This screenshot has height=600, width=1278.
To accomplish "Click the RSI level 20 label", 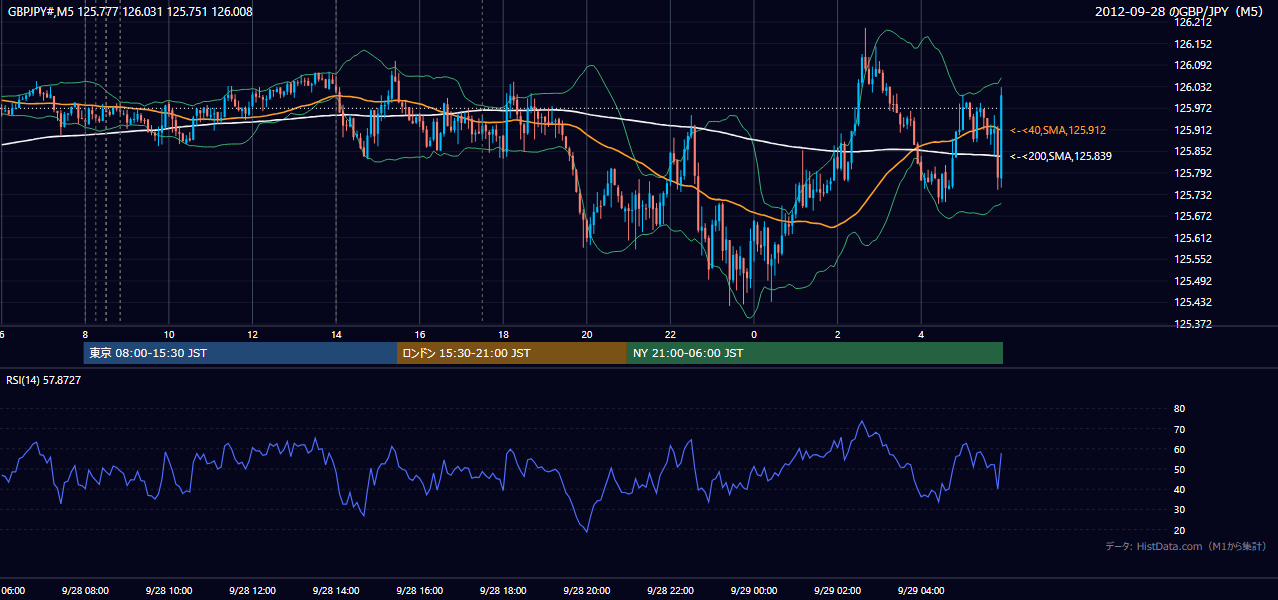I will pos(1179,530).
